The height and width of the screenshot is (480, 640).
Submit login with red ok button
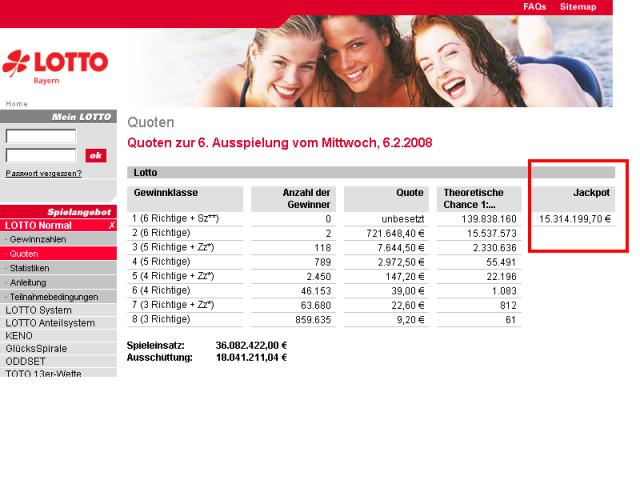pyautogui.click(x=96, y=155)
